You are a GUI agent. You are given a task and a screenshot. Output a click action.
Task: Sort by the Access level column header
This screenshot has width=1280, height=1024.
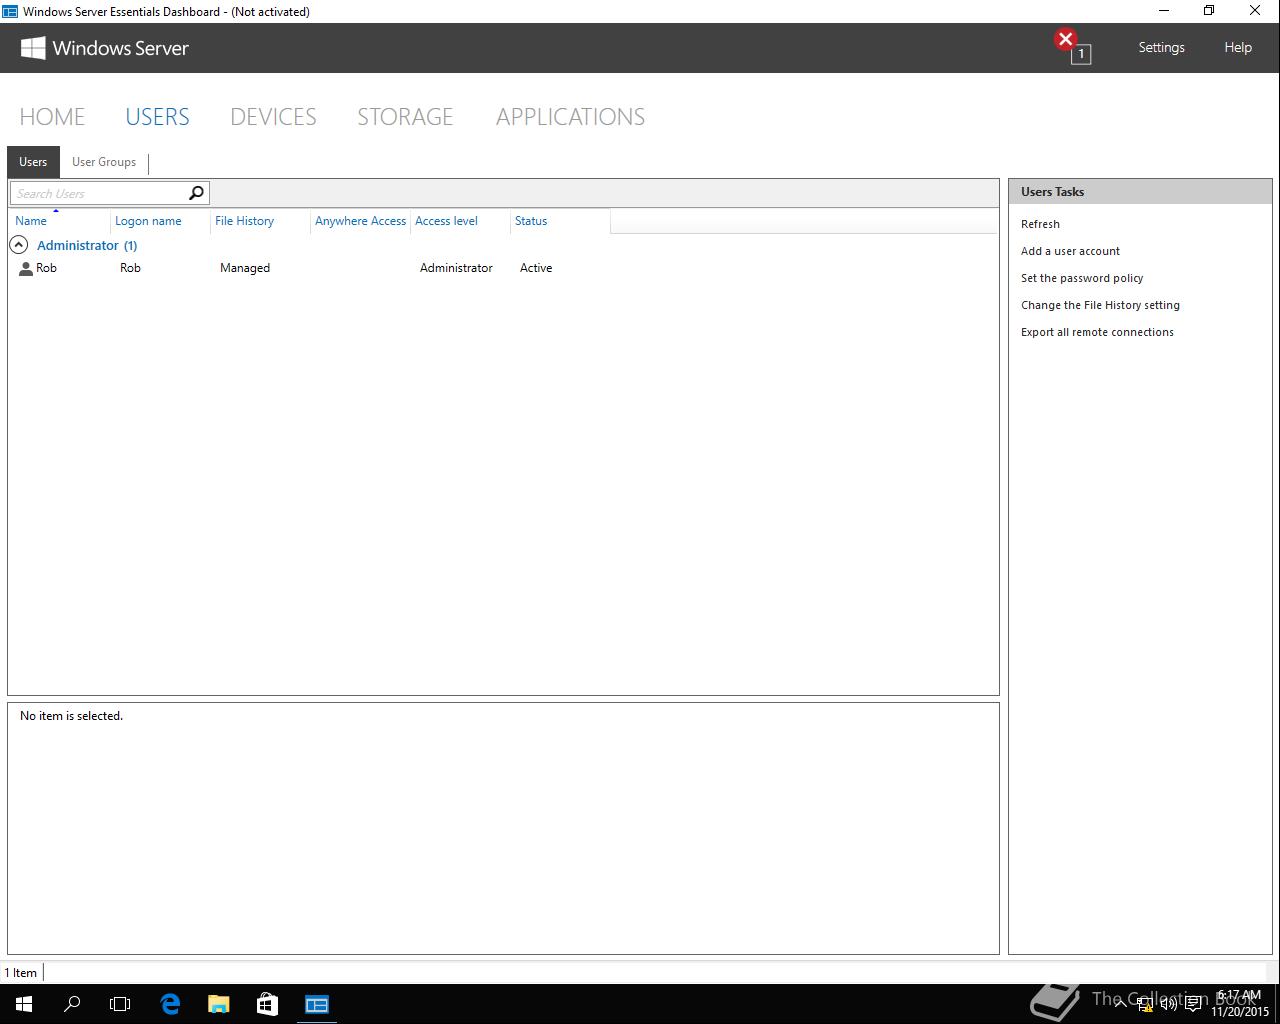coord(460,221)
